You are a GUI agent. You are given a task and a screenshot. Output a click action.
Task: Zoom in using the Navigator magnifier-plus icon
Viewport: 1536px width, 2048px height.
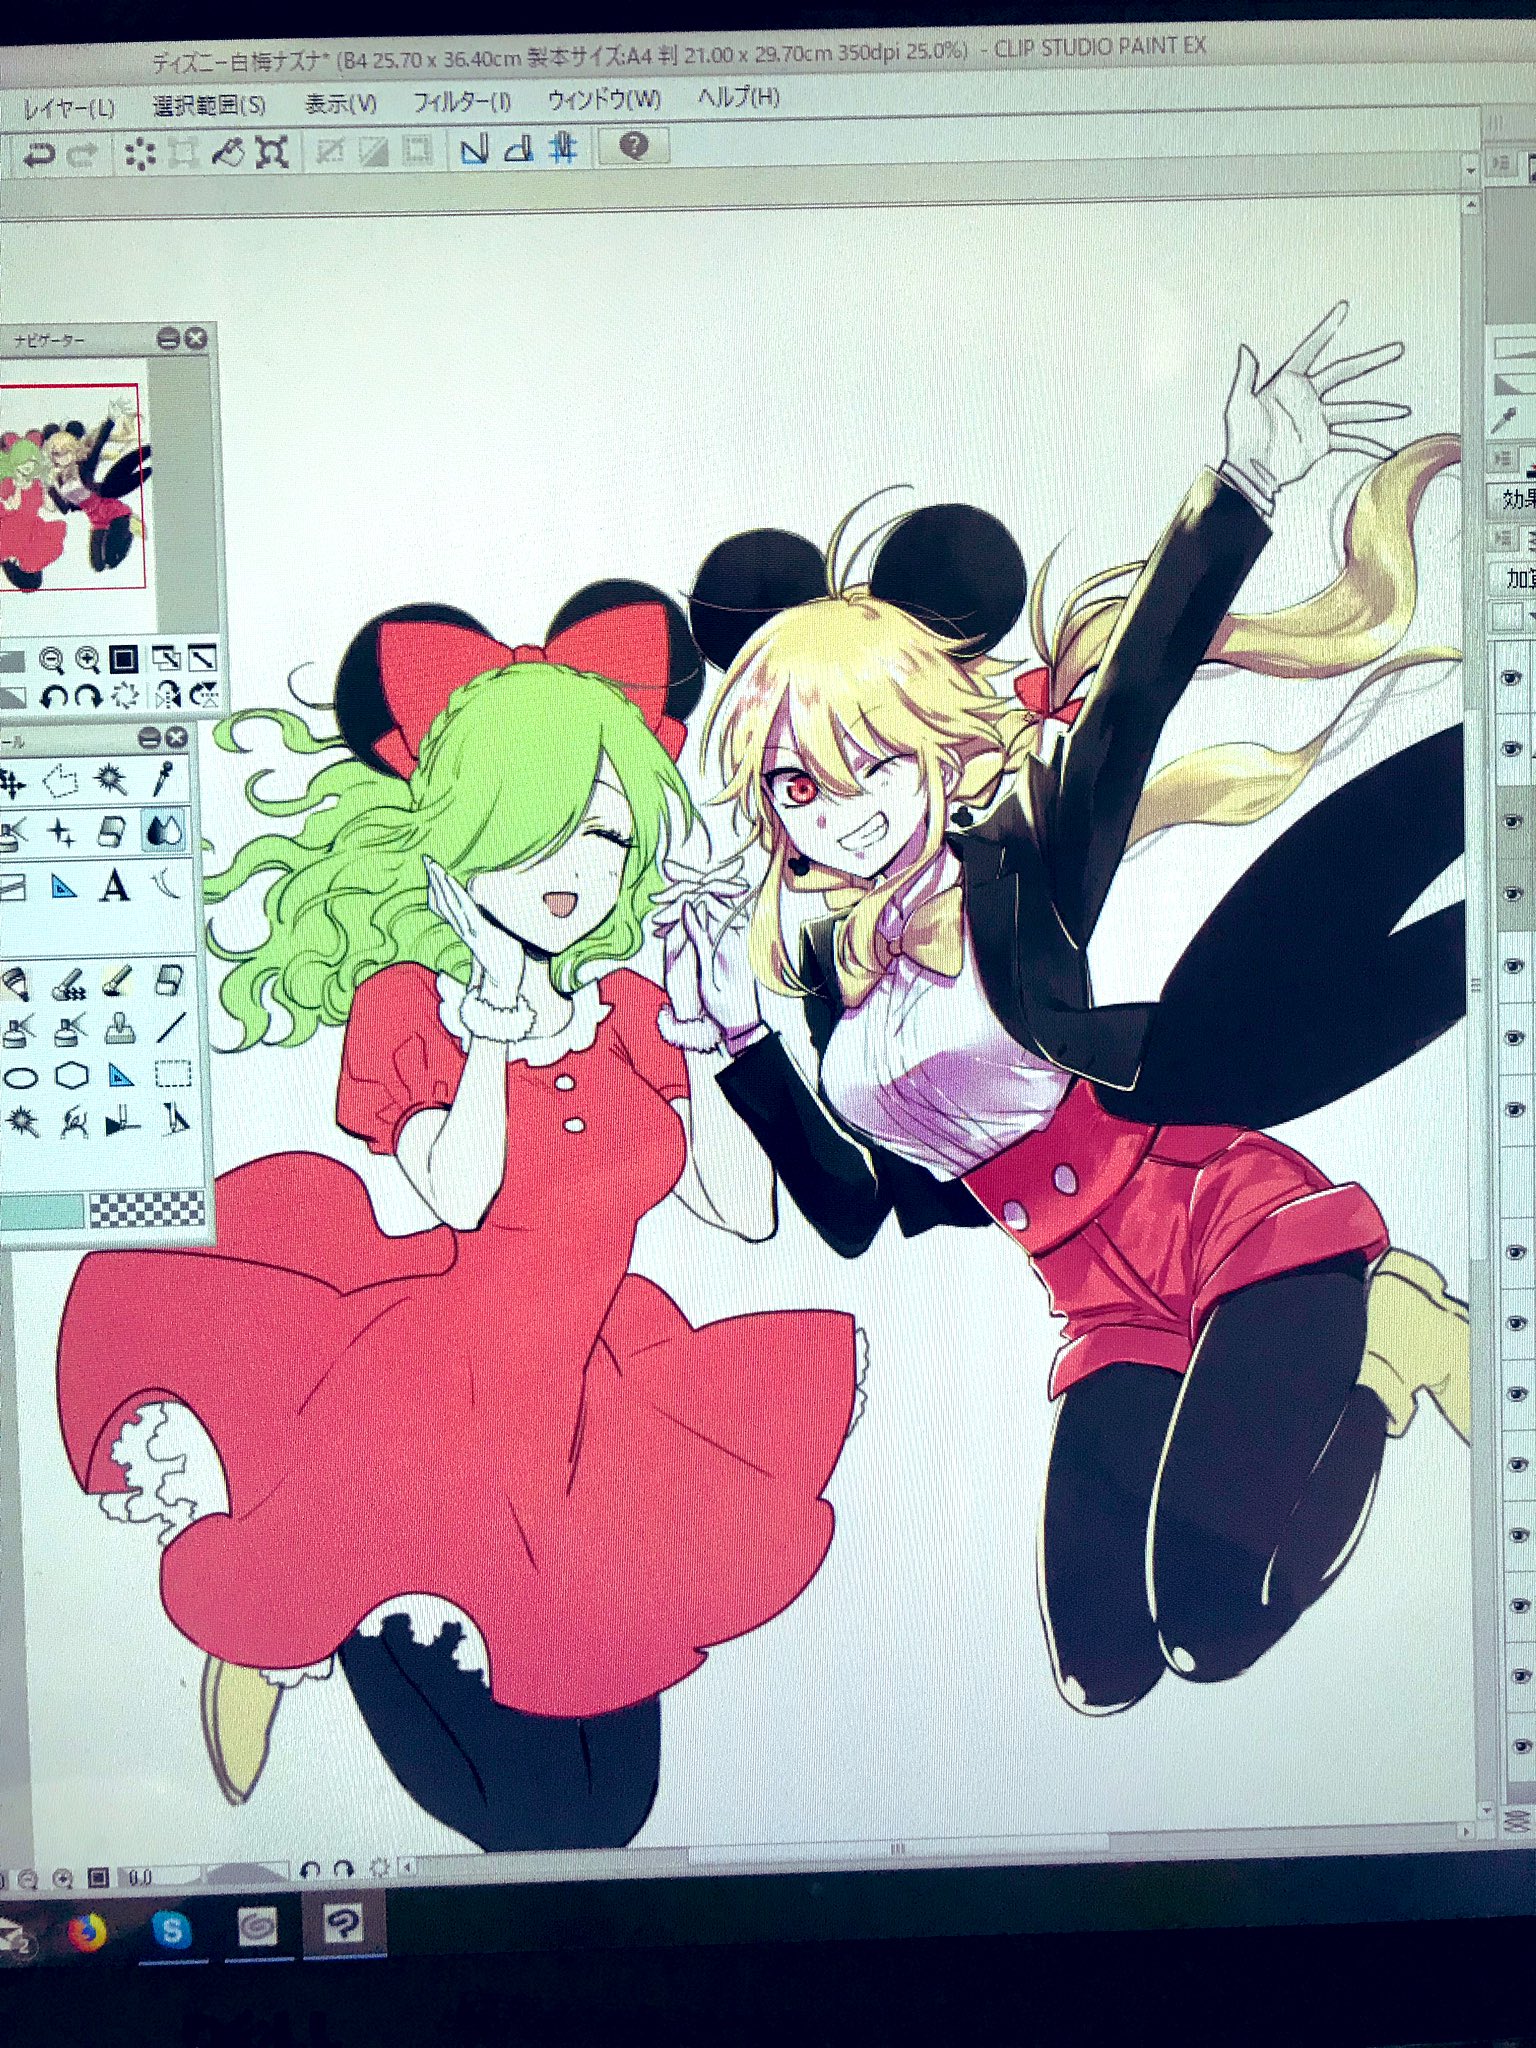[87, 659]
